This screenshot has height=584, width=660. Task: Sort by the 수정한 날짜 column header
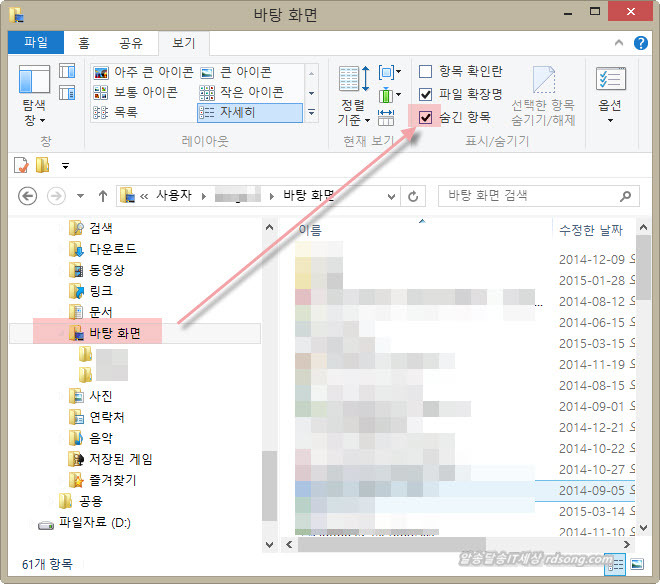(x=590, y=231)
